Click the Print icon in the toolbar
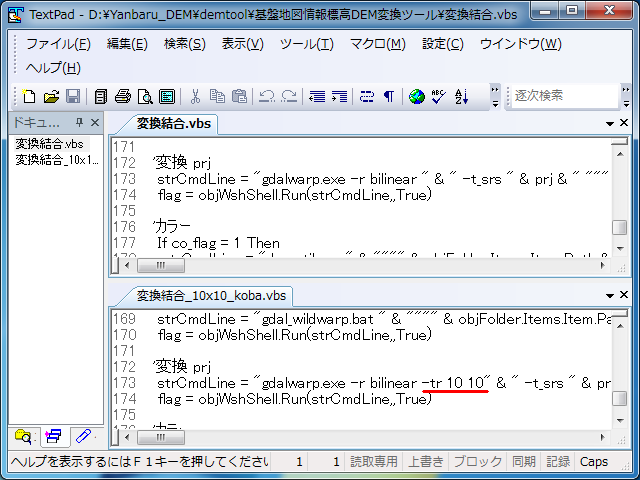Viewport: 640px width, 480px height. click(123, 96)
